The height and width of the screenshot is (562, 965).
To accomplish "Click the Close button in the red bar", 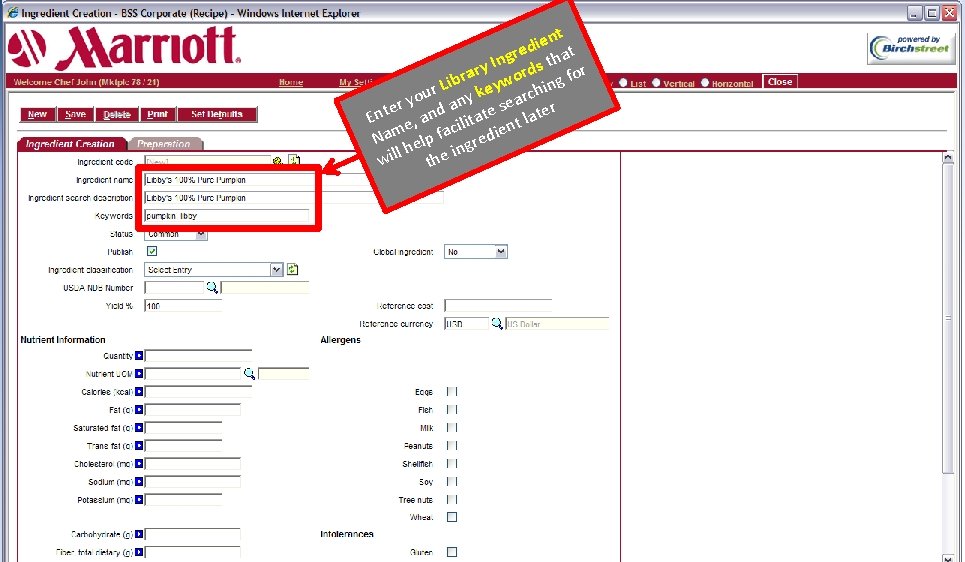I will click(x=780, y=81).
